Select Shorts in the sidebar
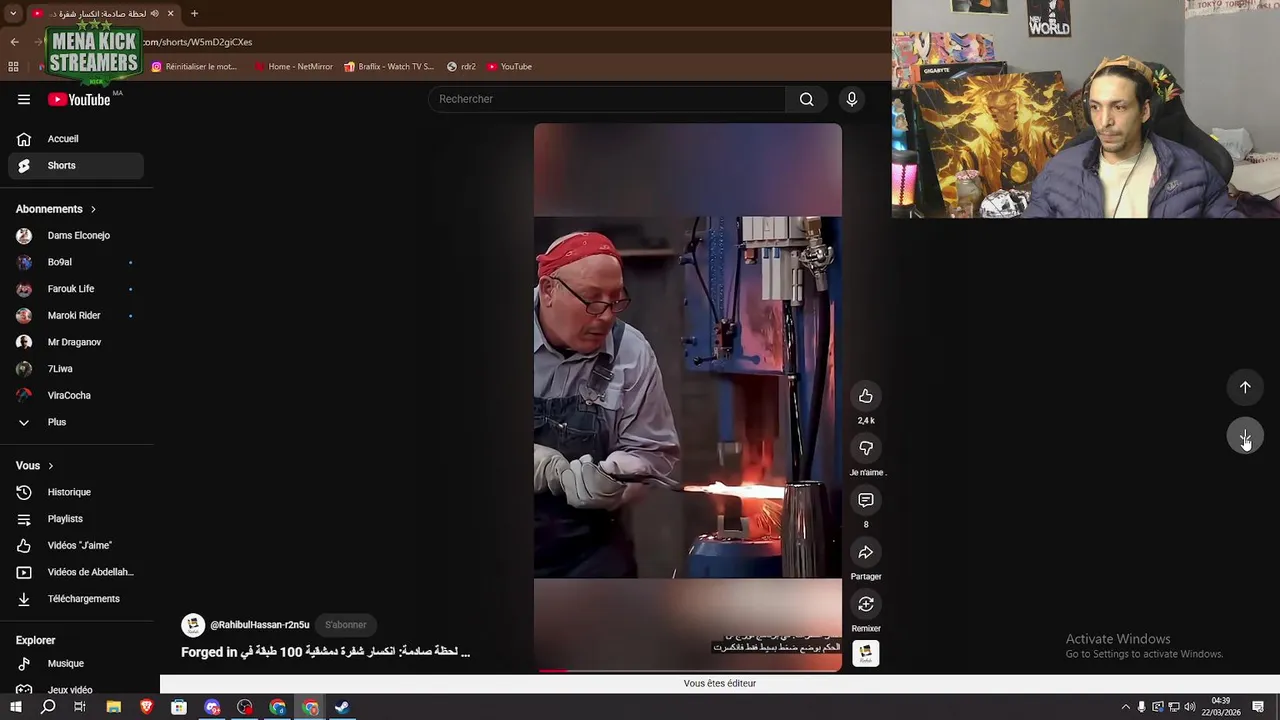This screenshot has height=720, width=1280. point(76,165)
